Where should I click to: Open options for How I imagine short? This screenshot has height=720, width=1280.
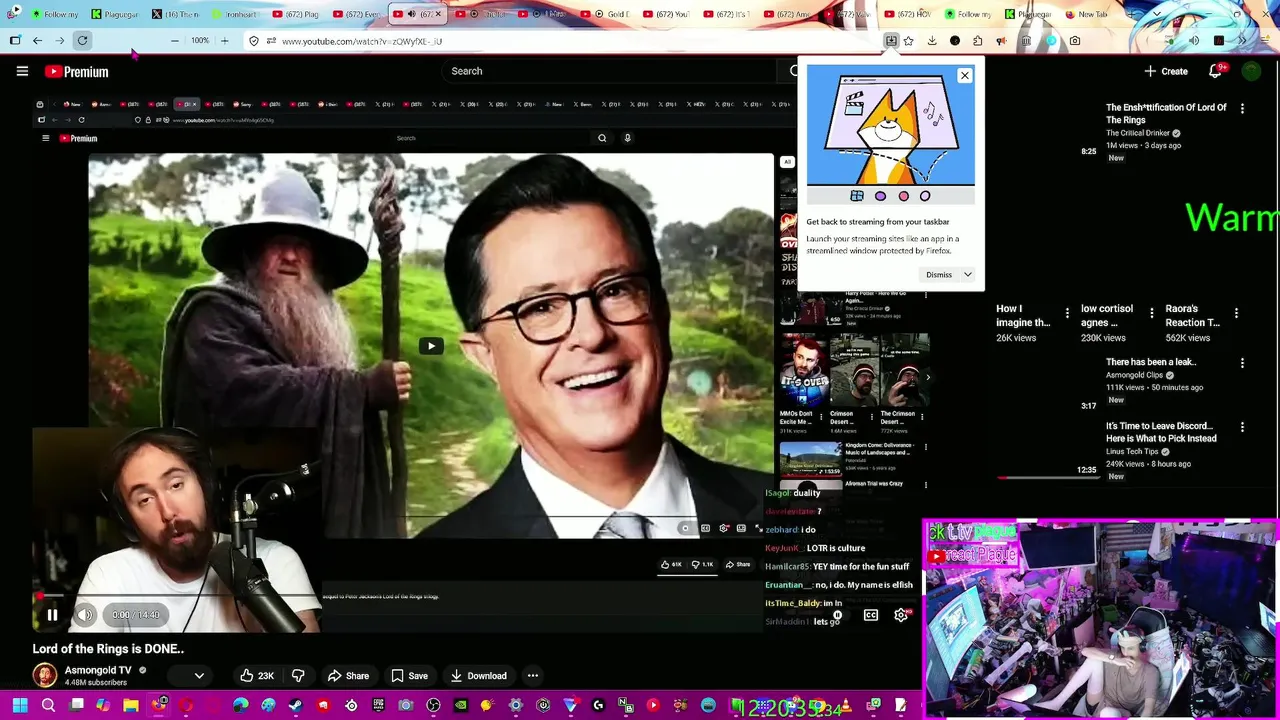tap(1067, 313)
